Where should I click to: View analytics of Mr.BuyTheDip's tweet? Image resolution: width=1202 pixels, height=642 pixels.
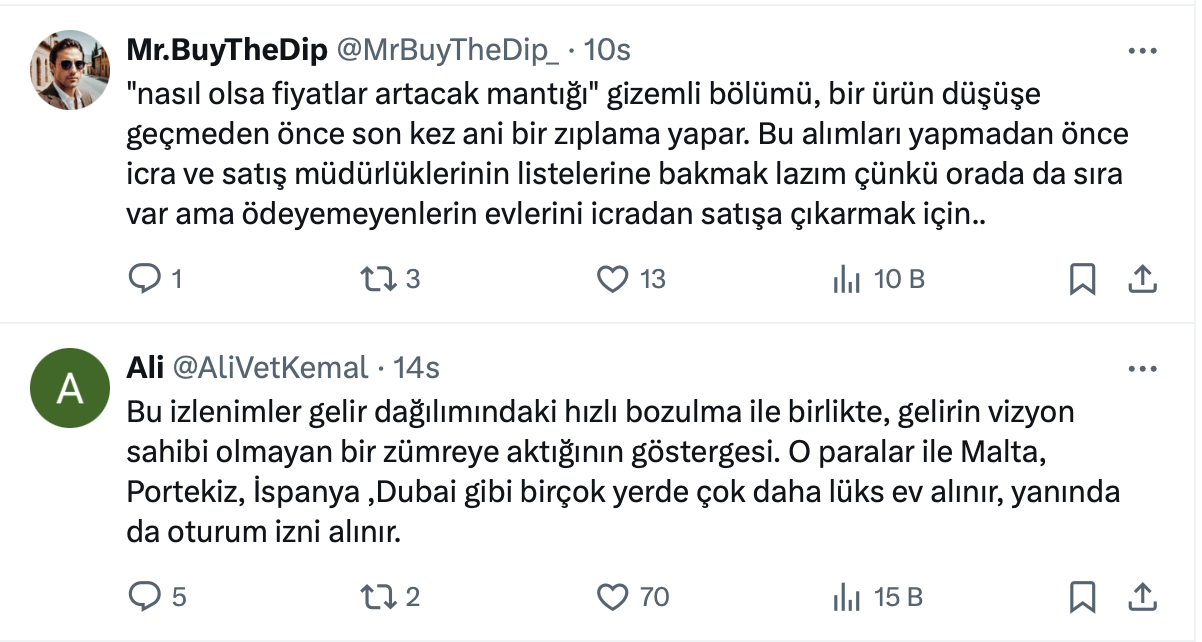click(x=846, y=279)
